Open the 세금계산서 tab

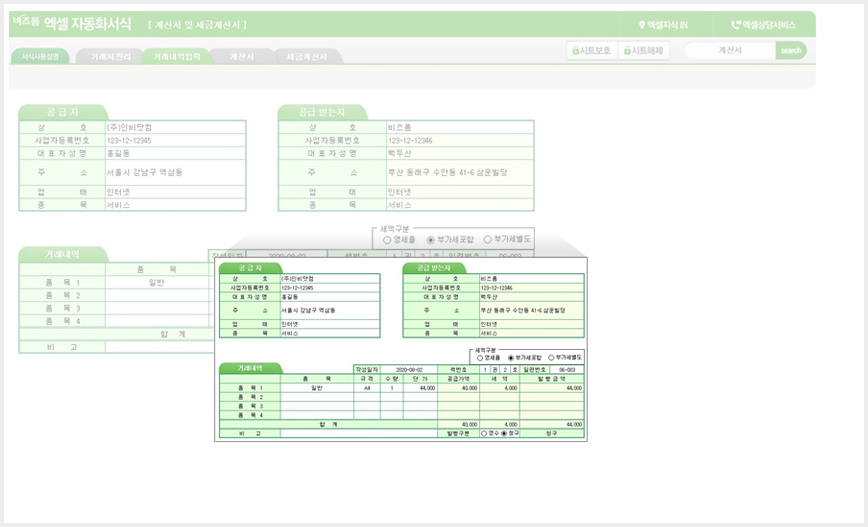pyautogui.click(x=306, y=56)
